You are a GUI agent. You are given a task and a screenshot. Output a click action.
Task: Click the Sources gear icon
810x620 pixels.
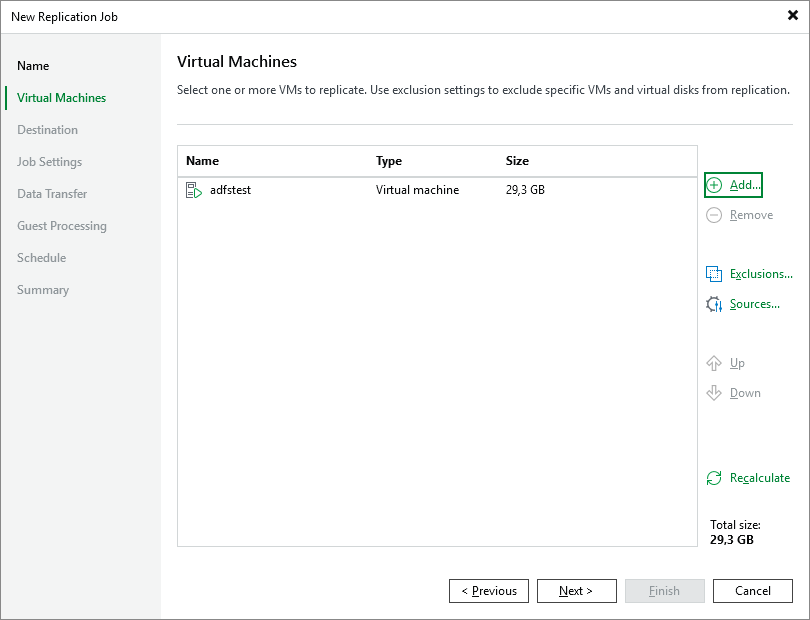click(714, 304)
